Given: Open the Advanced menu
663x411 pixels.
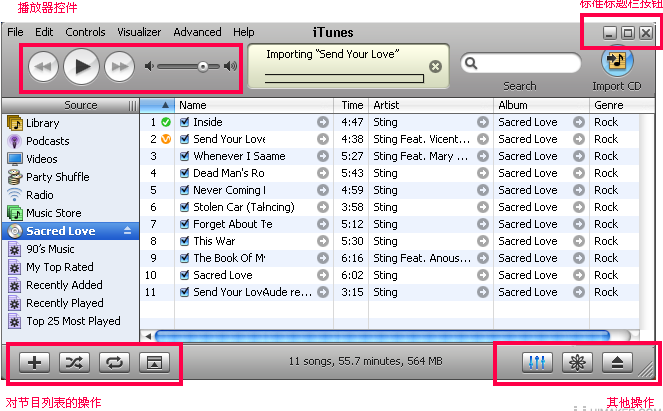Looking at the screenshot, I should coord(197,32).
